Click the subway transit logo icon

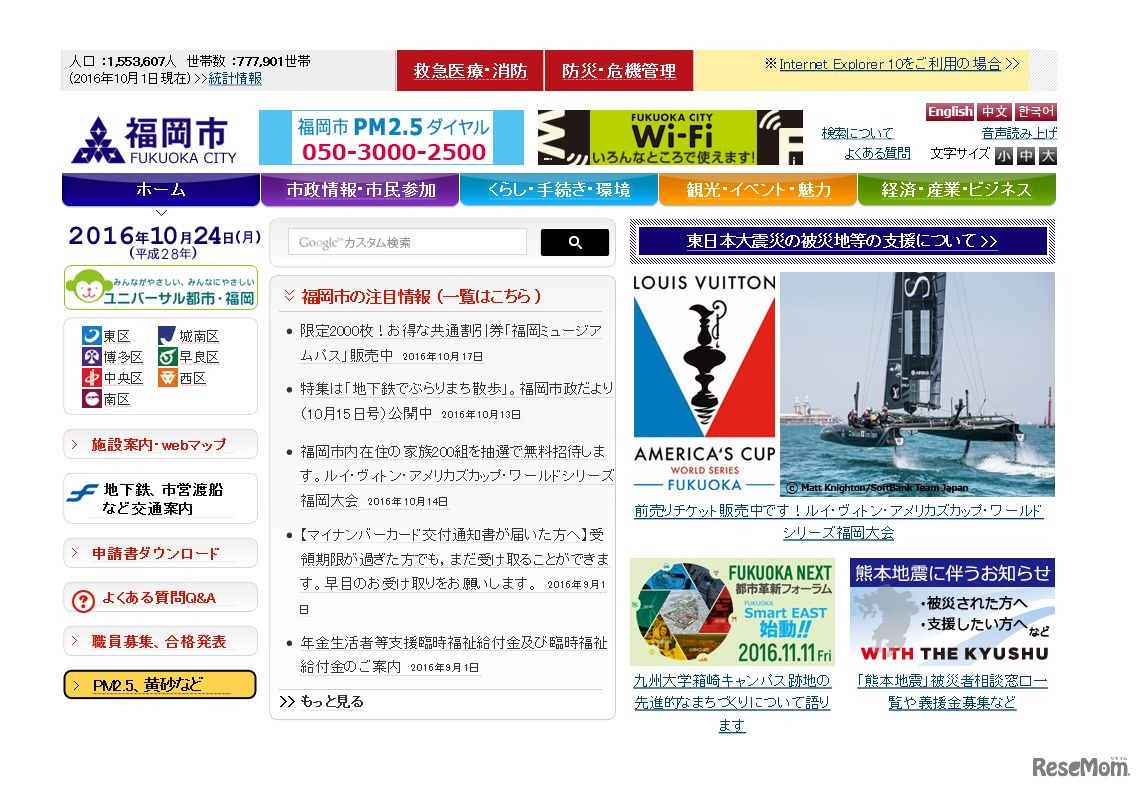tap(82, 494)
